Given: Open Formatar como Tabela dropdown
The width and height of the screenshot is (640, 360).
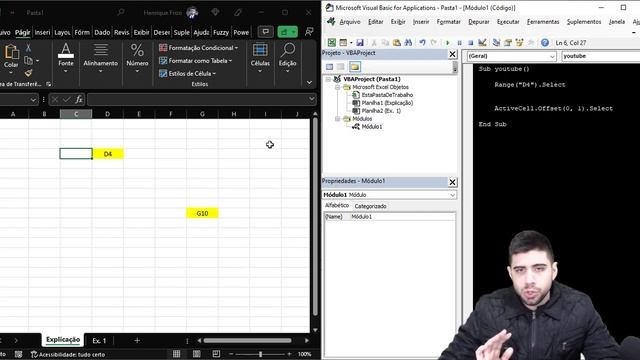Looking at the screenshot, I should click(196, 61).
